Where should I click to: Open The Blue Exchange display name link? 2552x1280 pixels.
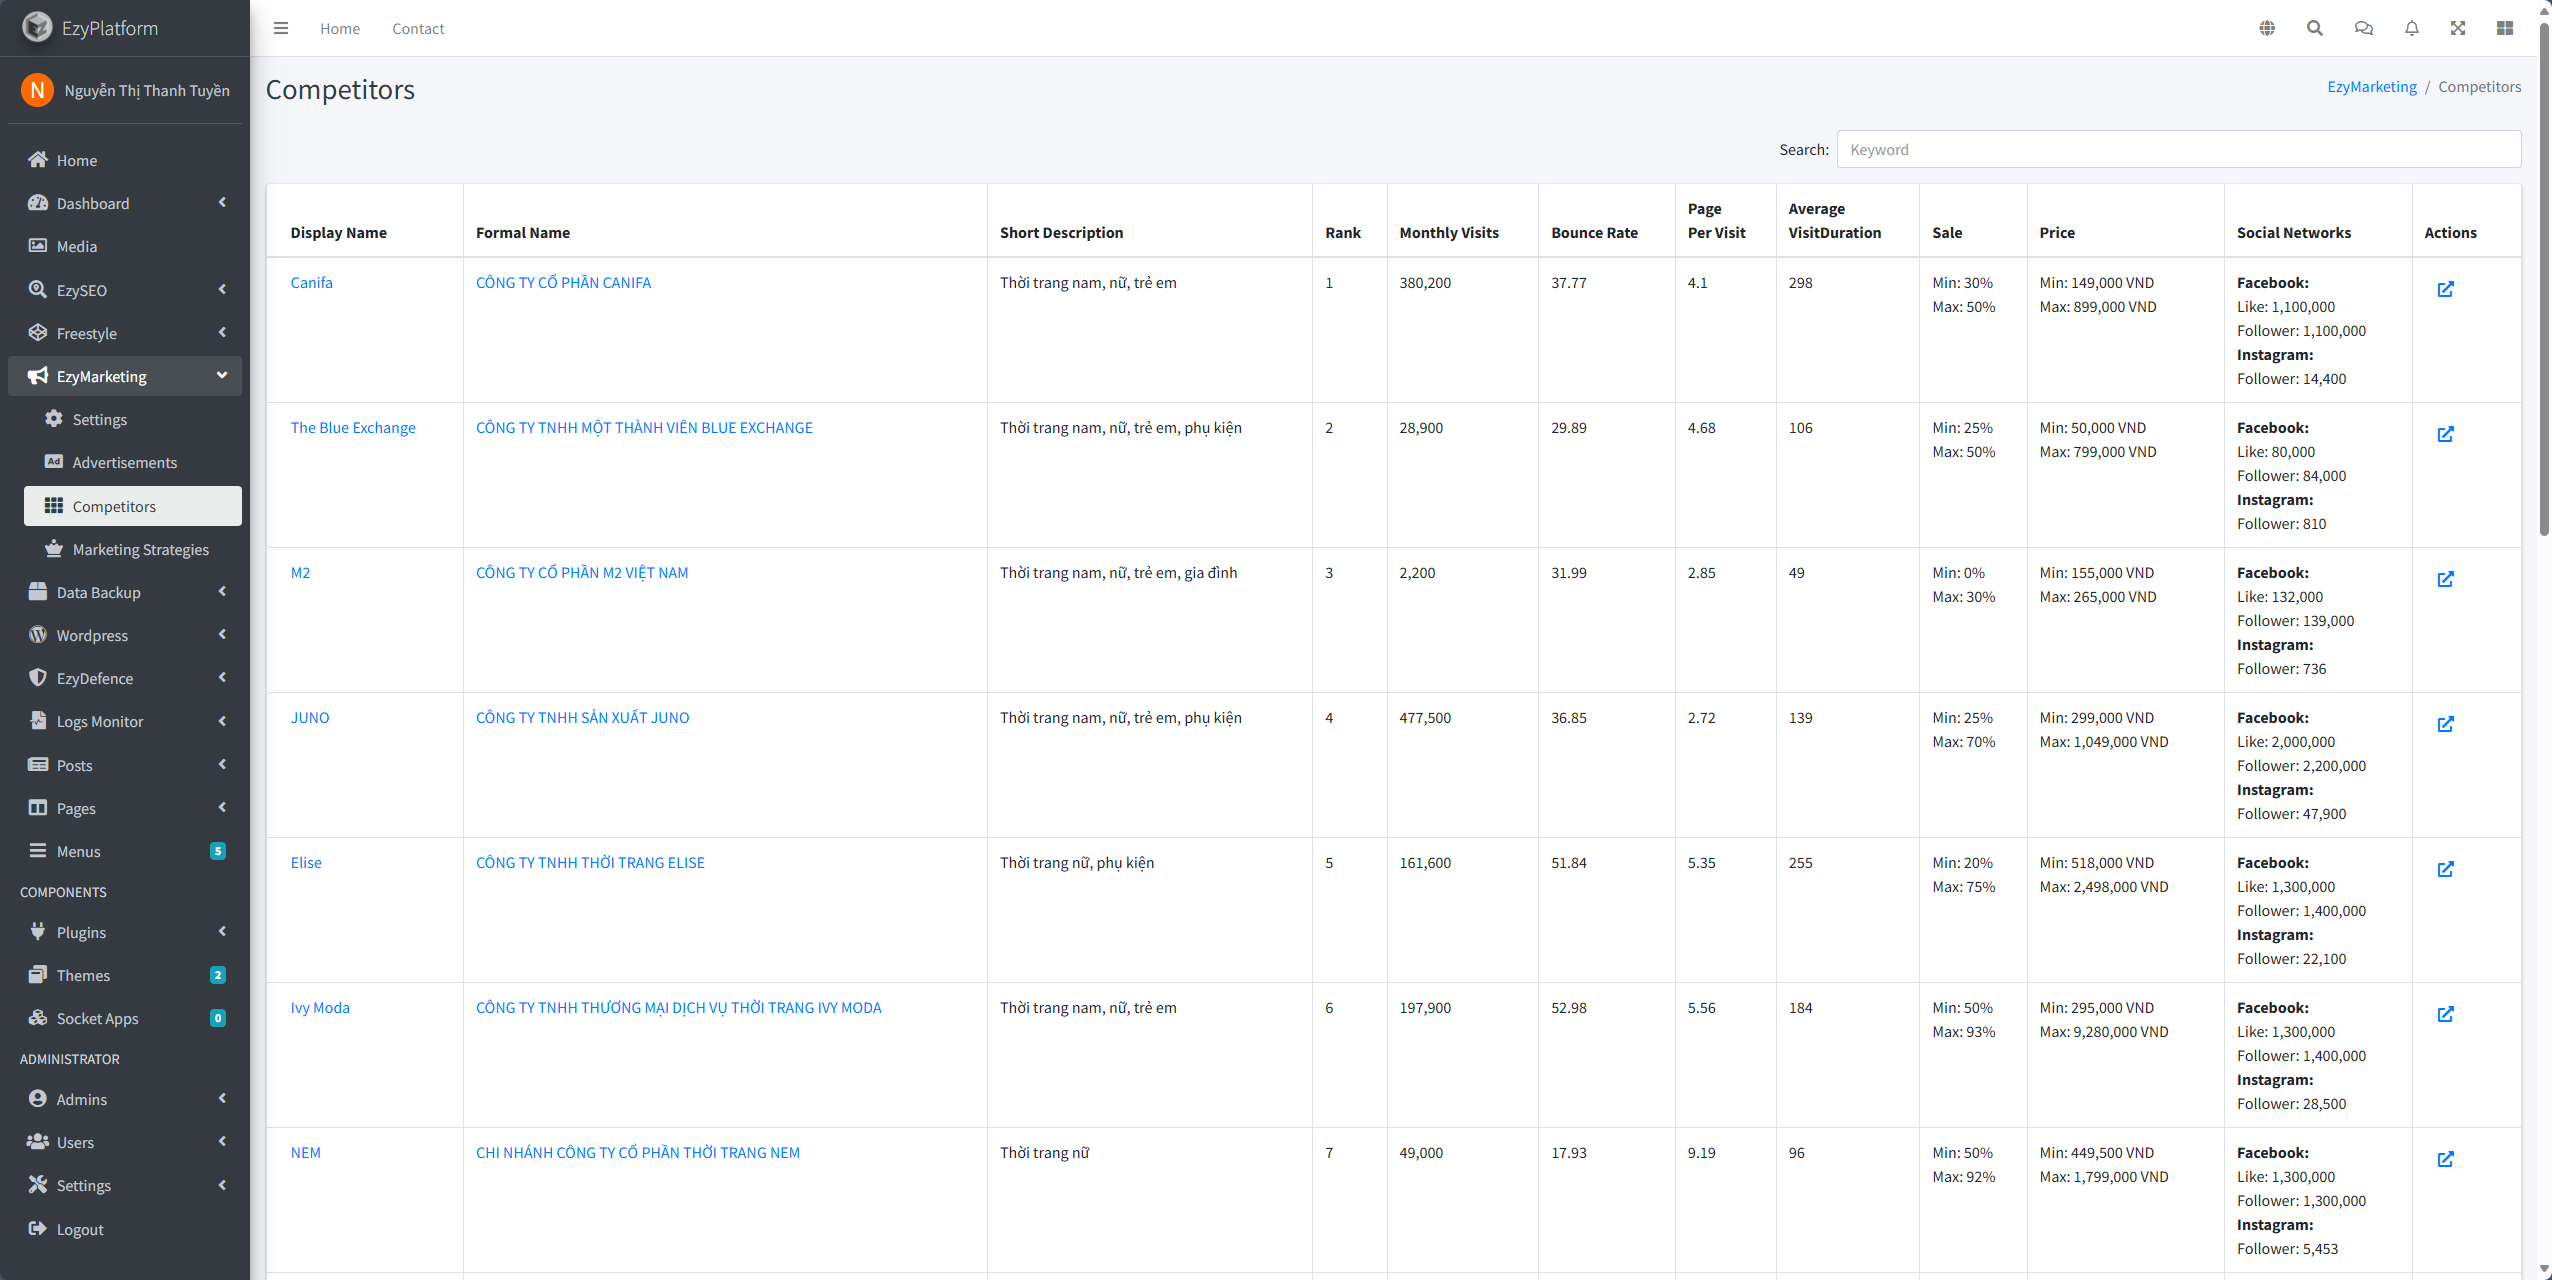(353, 427)
